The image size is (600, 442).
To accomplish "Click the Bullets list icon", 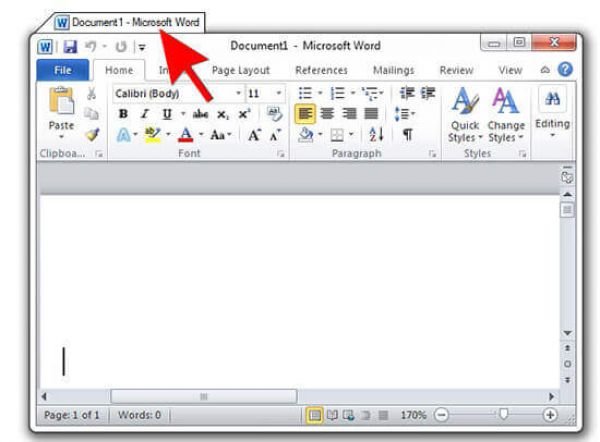I will pyautogui.click(x=305, y=93).
